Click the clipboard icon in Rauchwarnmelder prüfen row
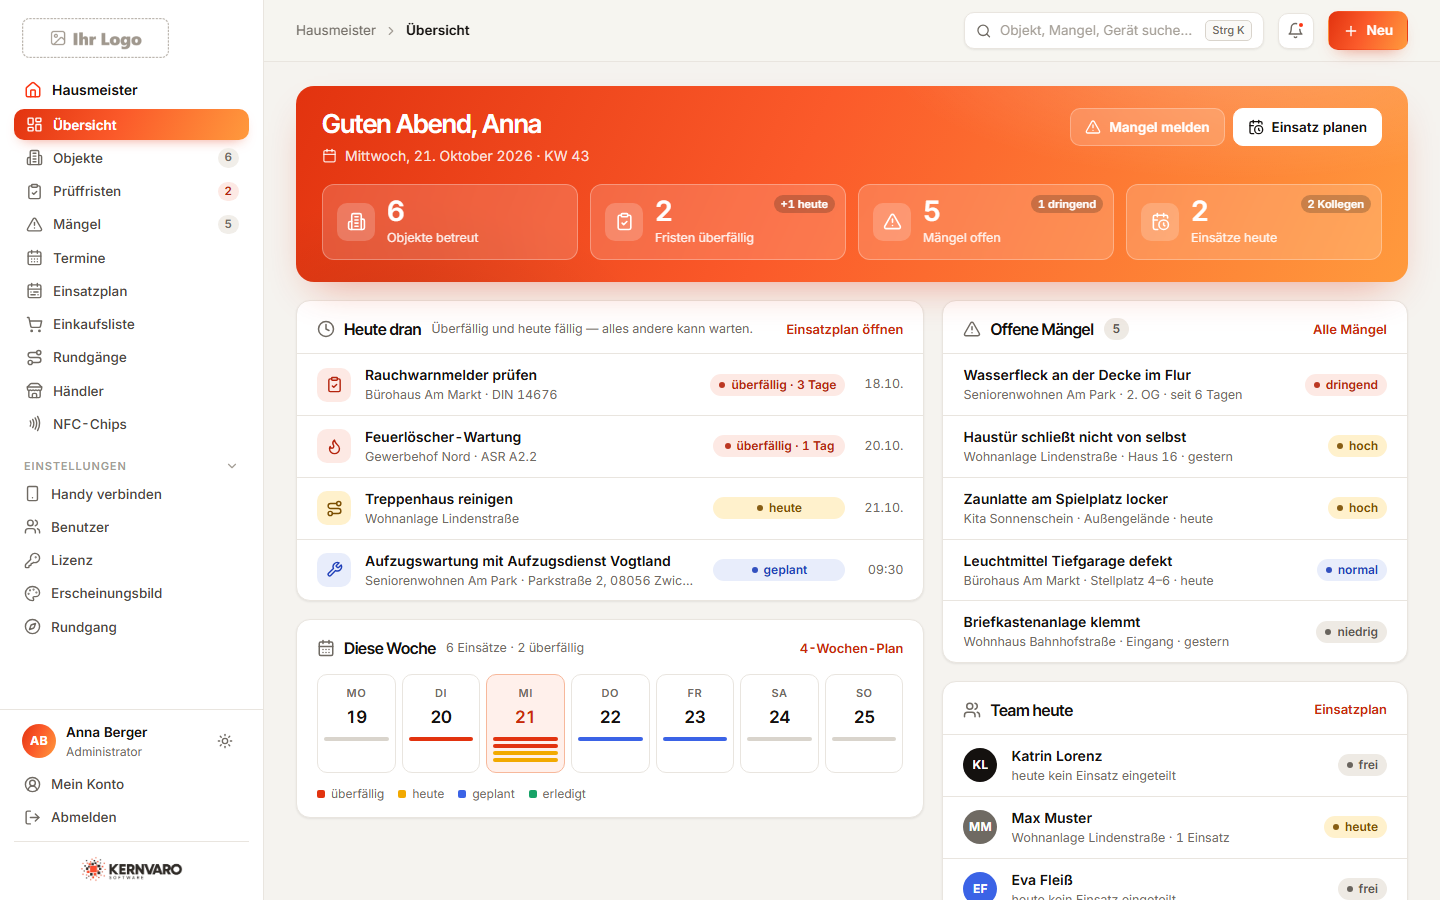 point(334,385)
